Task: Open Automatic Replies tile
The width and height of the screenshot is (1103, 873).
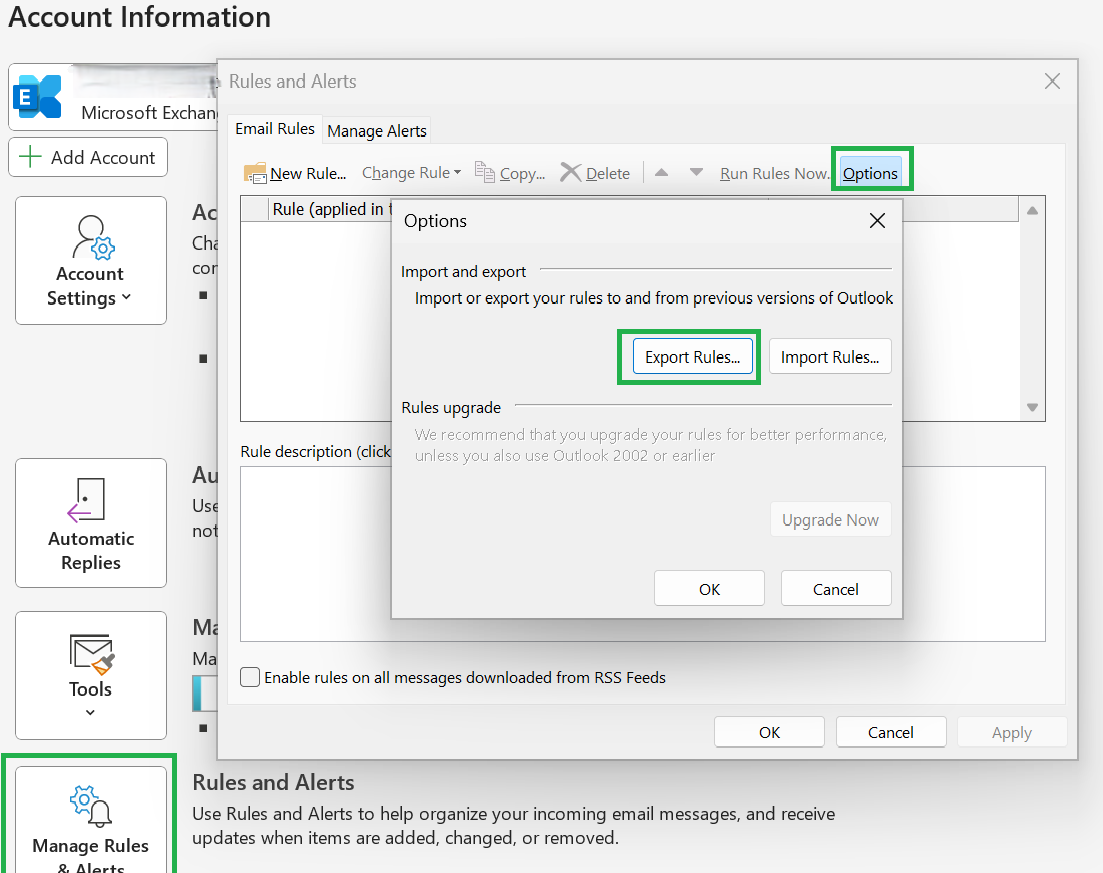Action: 91,523
